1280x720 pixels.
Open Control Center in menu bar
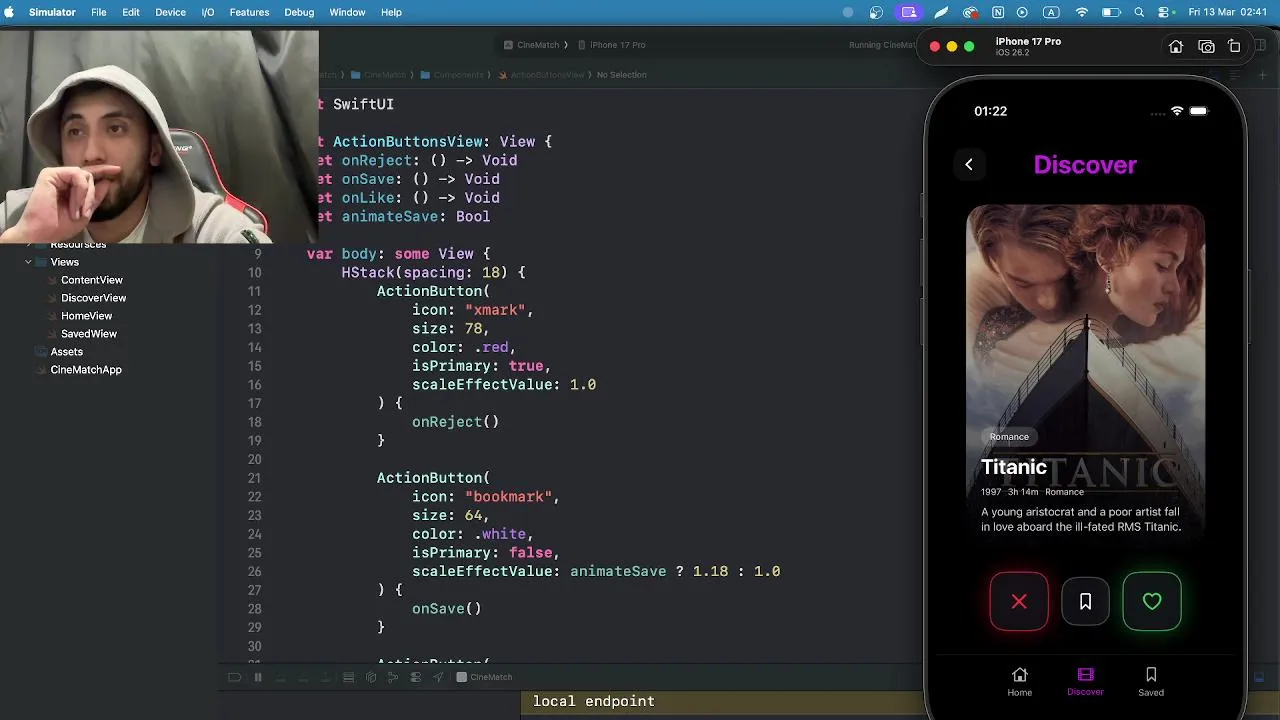[1164, 12]
